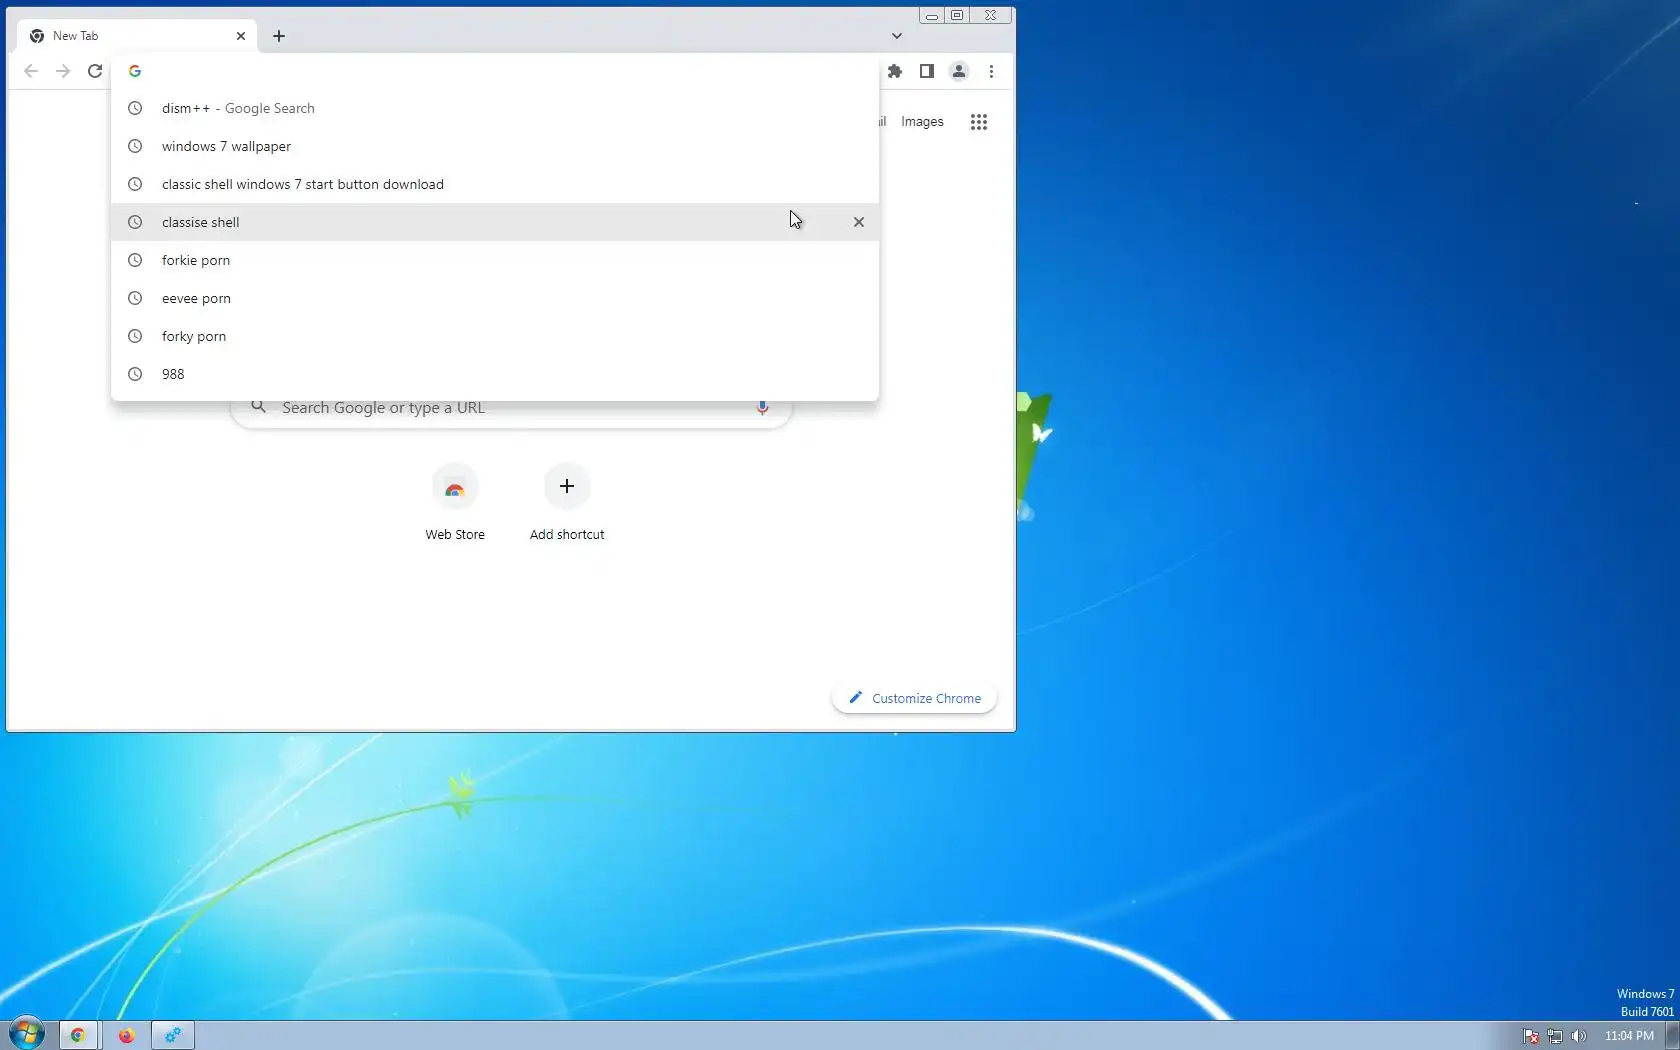Screen dimensions: 1680x1050
Task: Click the forward navigation arrow in Chrome
Action: (63, 71)
